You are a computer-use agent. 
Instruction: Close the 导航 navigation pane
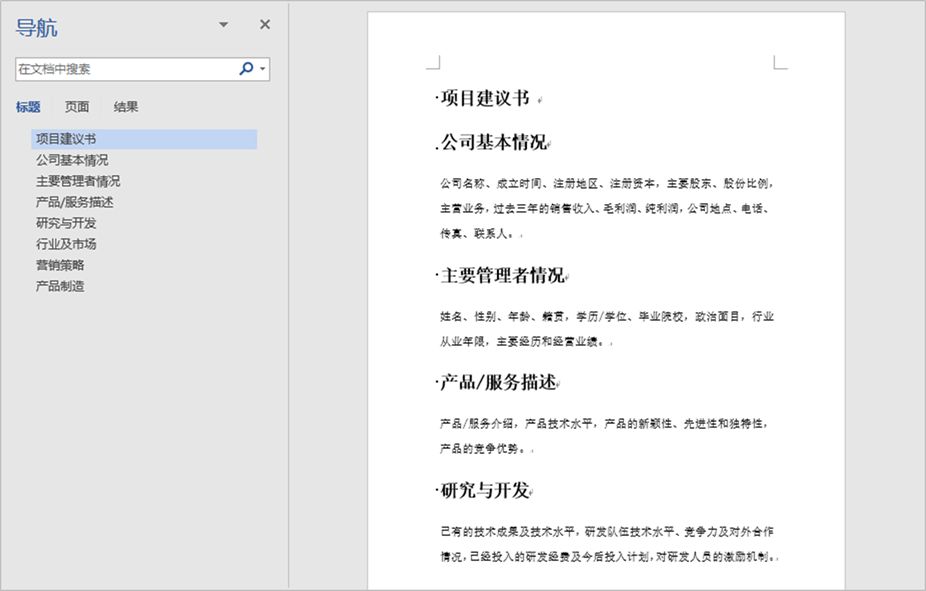[263, 24]
